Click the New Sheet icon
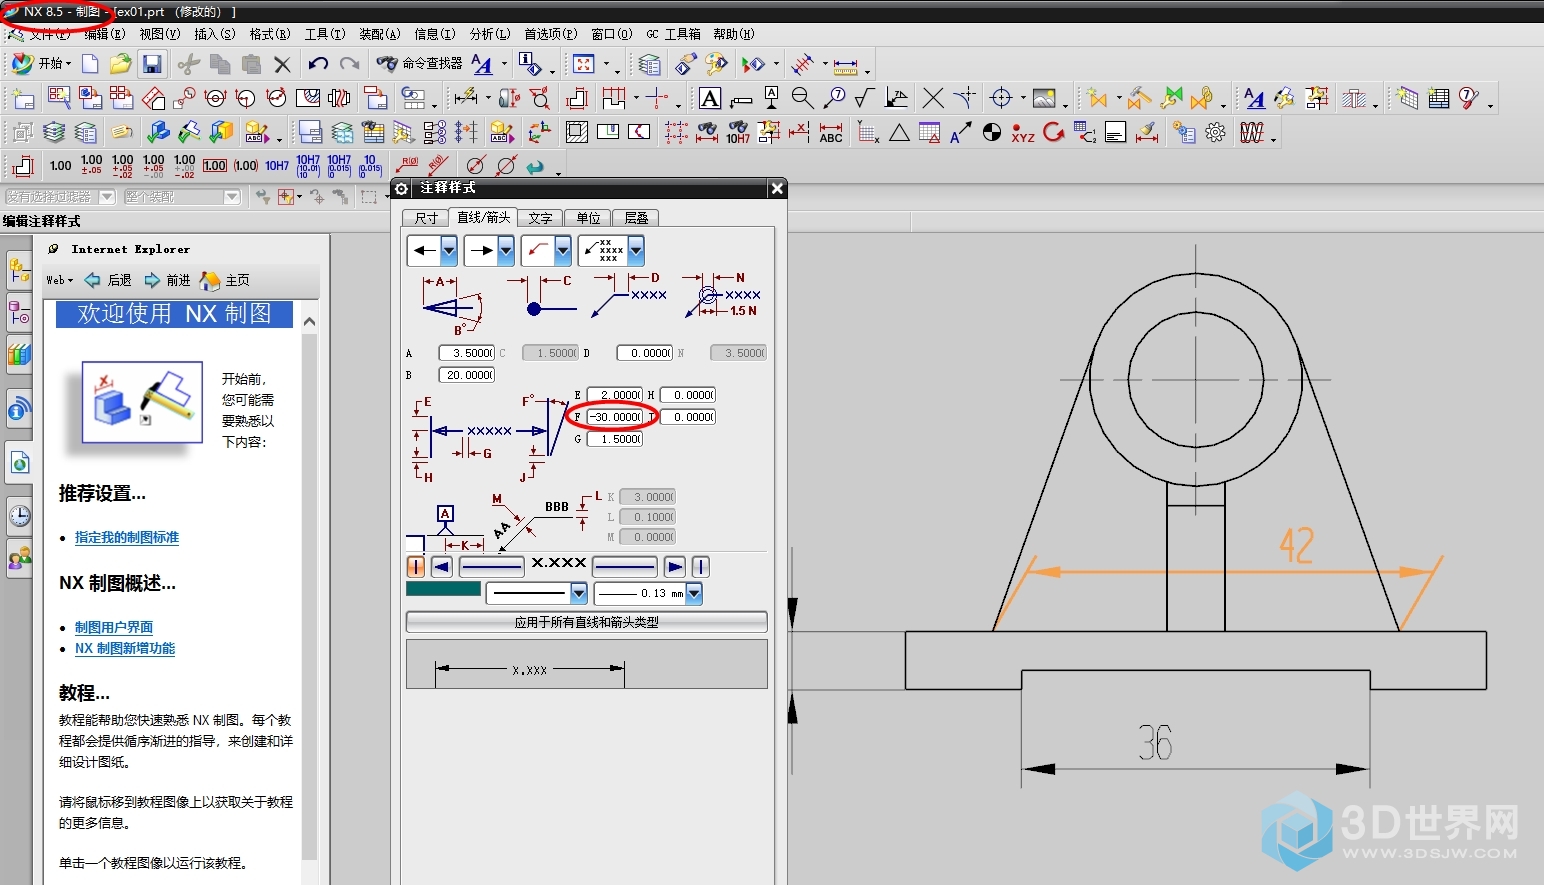Screen dimensions: 1544x885 22,98
